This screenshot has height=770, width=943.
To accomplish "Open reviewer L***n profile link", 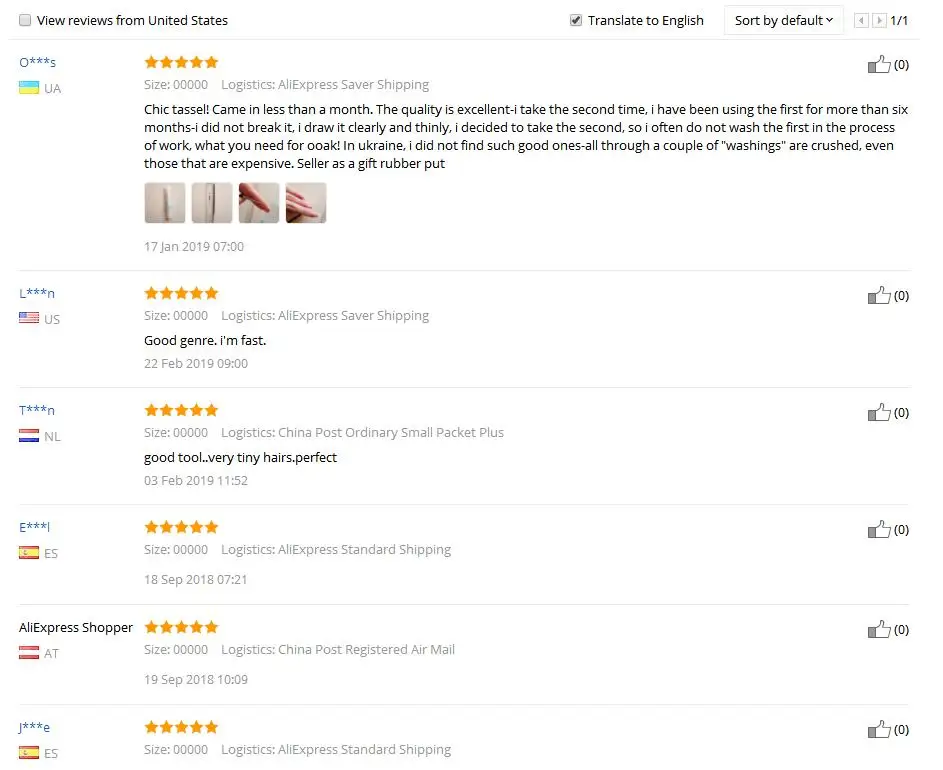I will click(x=37, y=293).
